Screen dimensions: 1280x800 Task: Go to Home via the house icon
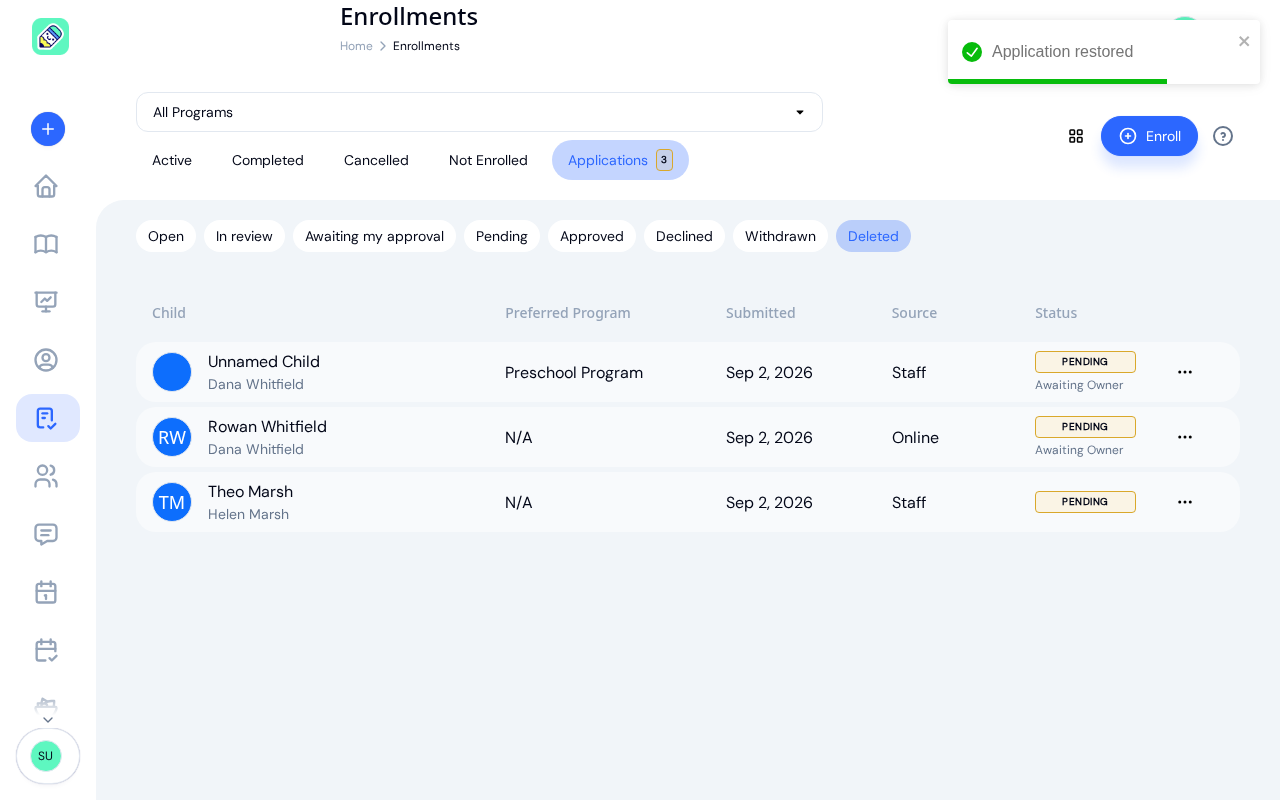click(46, 186)
